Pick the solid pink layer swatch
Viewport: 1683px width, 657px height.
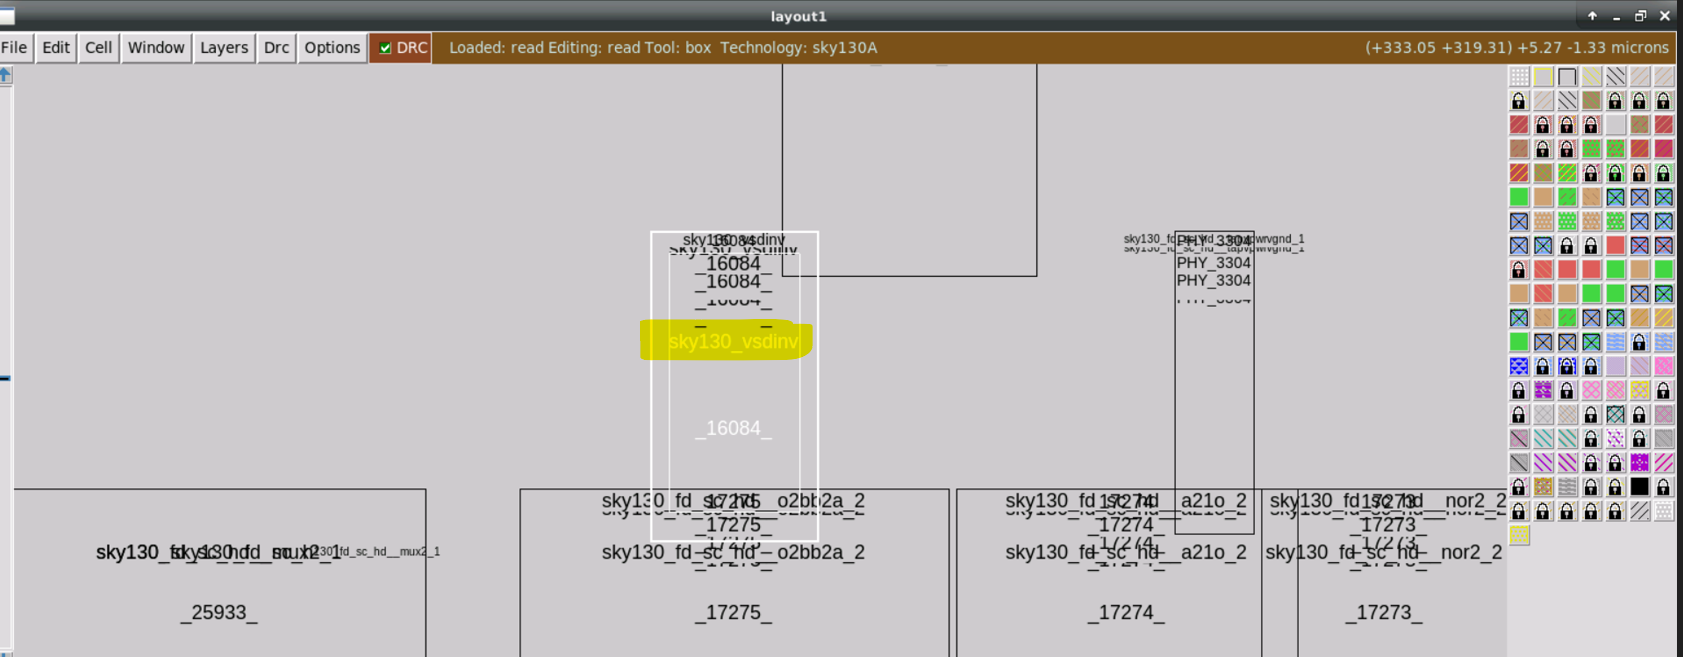pos(1663,366)
